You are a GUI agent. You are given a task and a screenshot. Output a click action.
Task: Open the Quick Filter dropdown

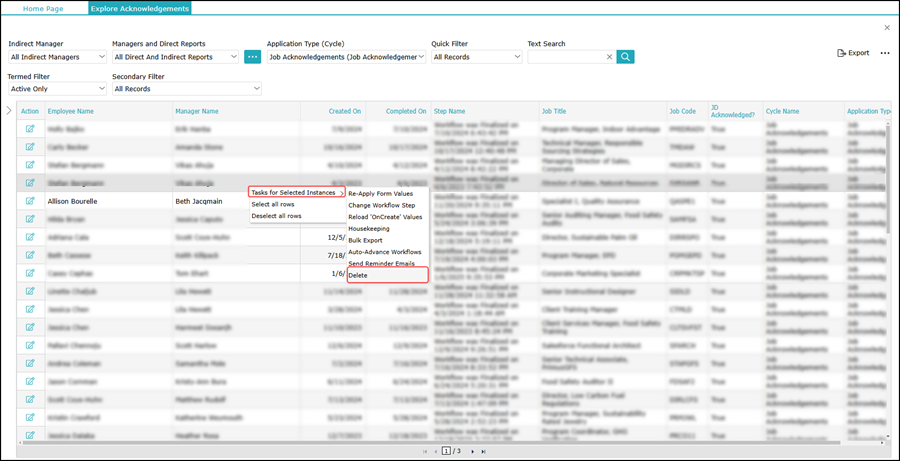pos(476,57)
